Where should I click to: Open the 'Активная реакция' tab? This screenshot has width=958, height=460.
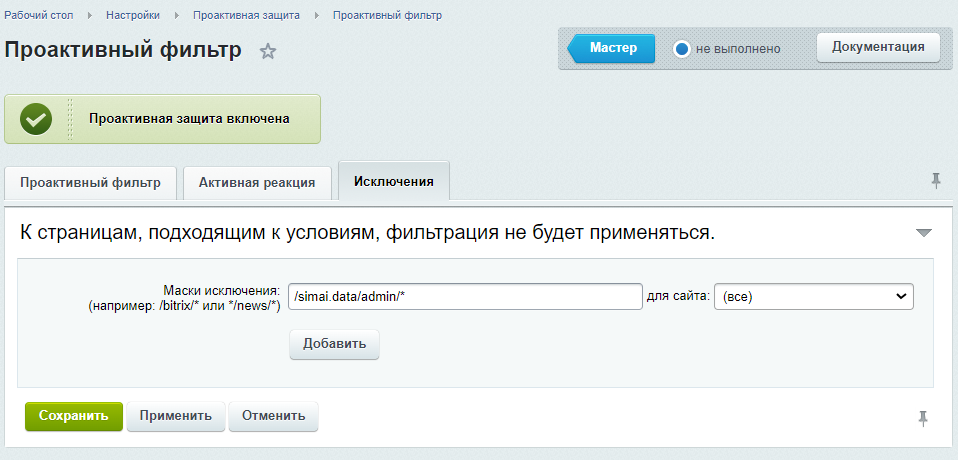tap(257, 183)
